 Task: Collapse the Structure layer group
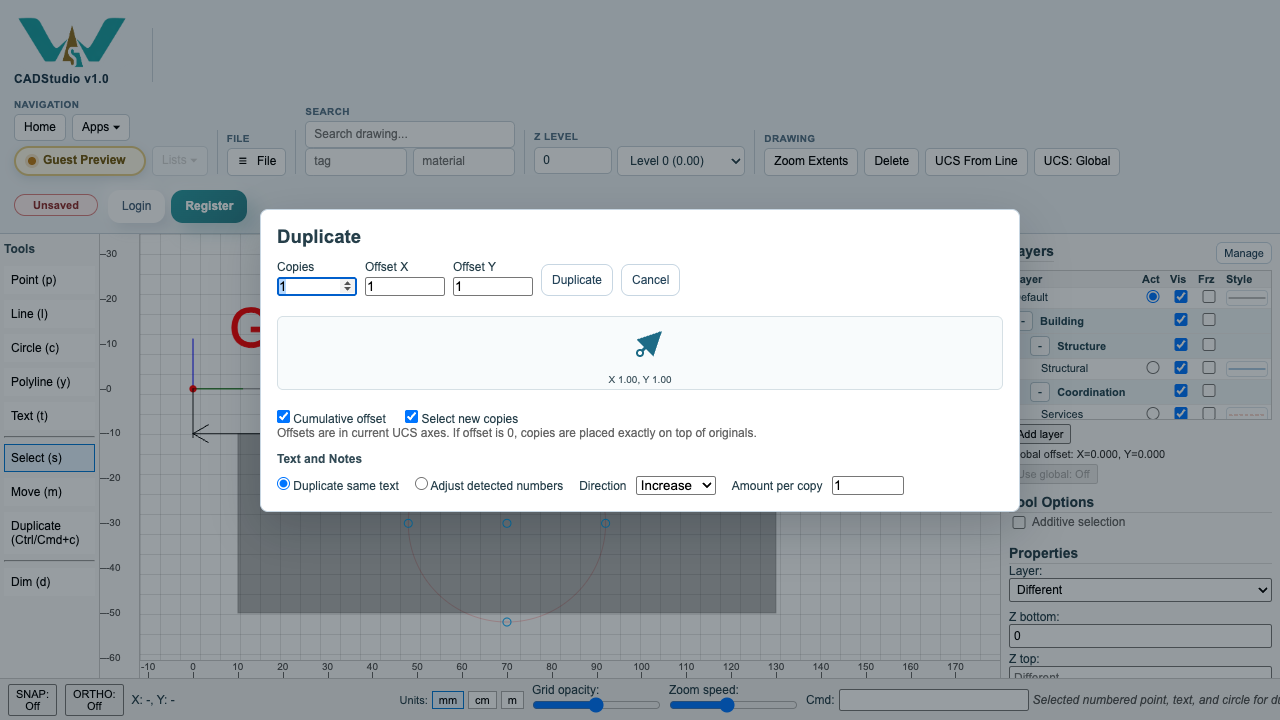tap(1040, 346)
